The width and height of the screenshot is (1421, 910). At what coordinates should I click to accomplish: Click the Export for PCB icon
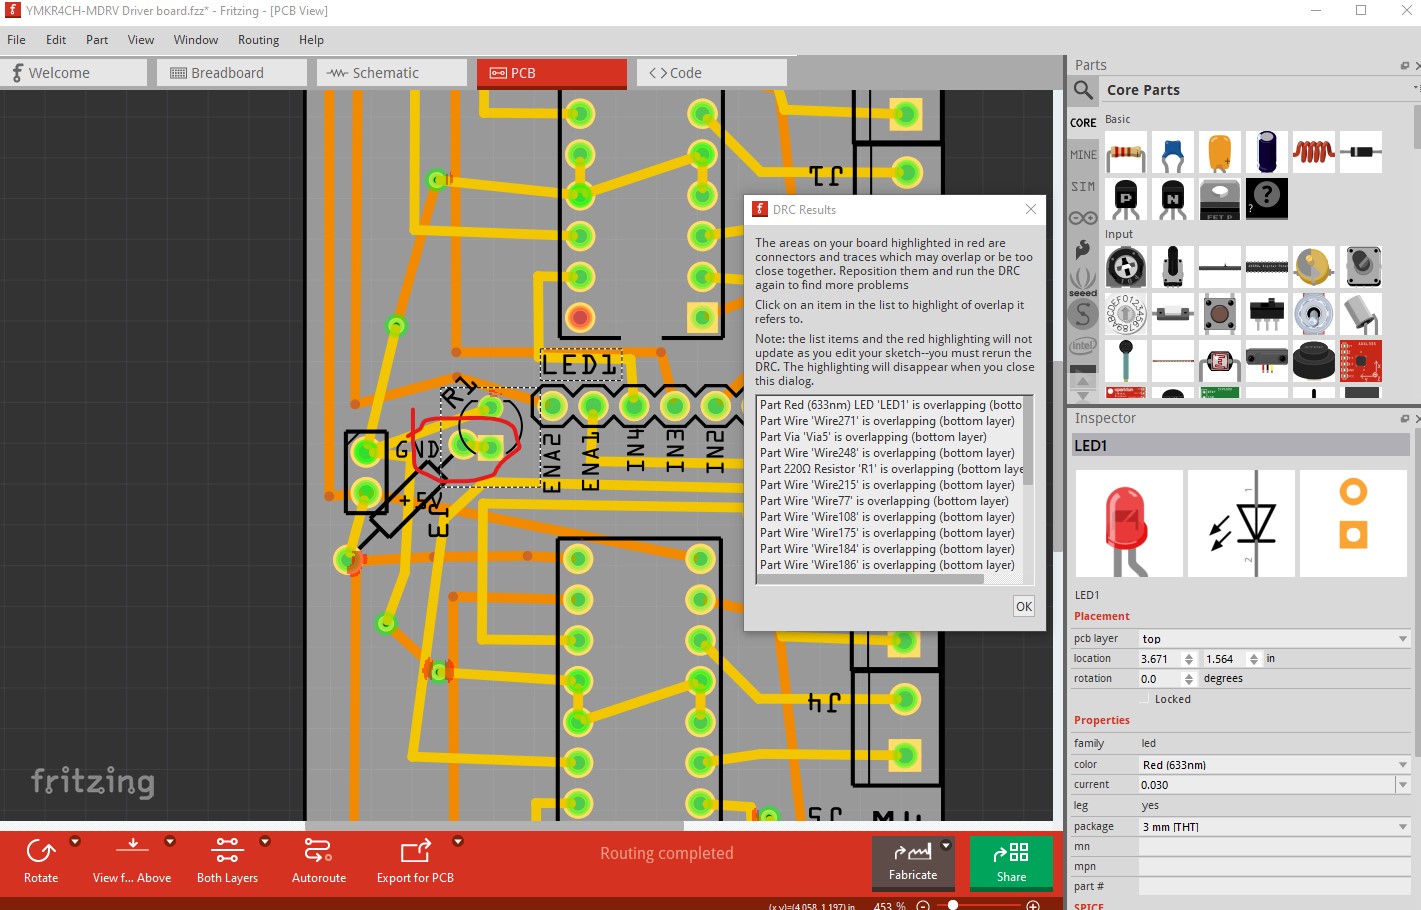click(415, 851)
